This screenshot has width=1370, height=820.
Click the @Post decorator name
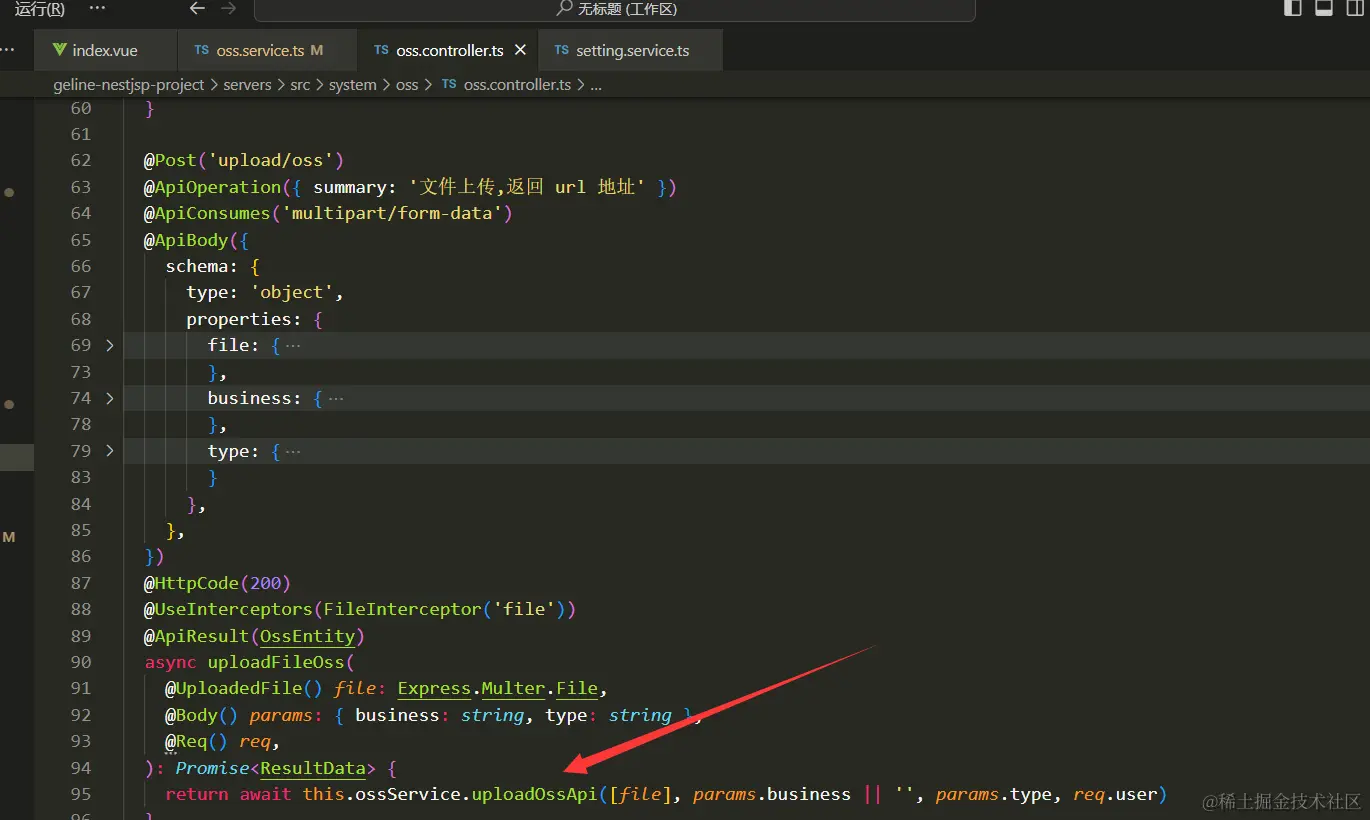coord(171,160)
